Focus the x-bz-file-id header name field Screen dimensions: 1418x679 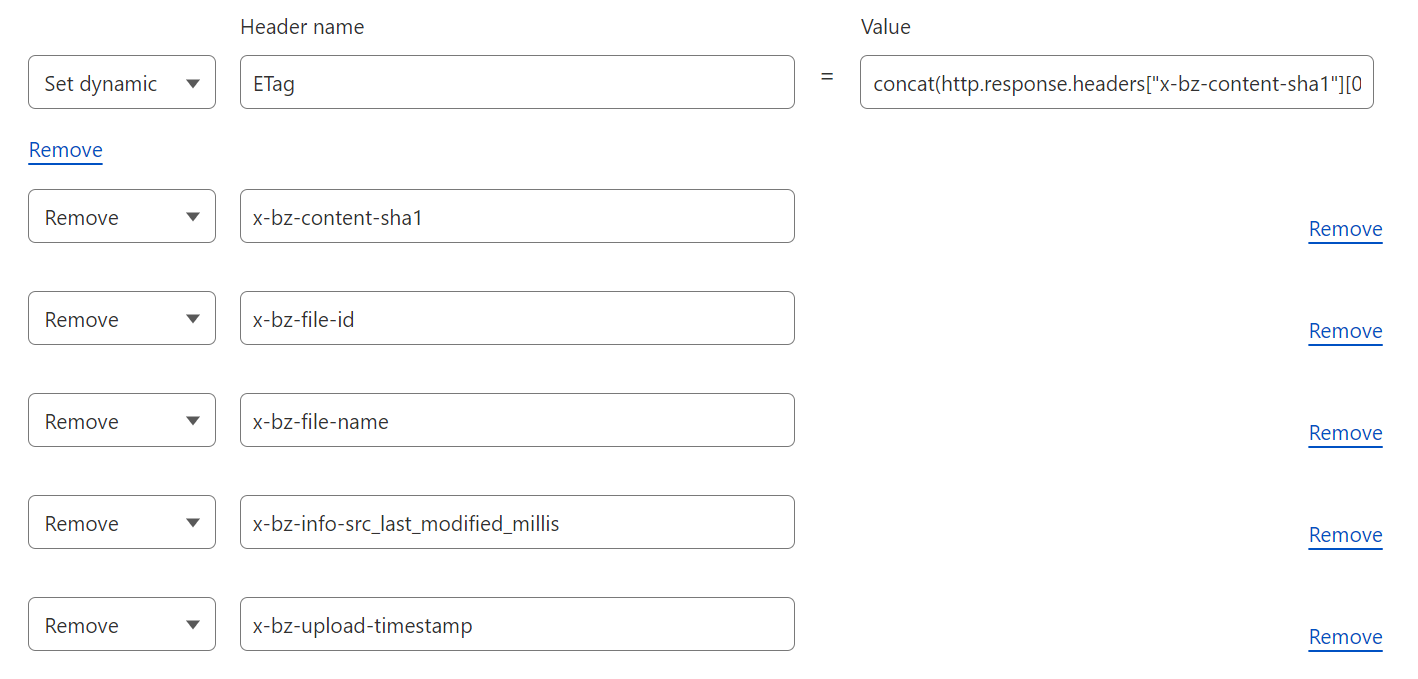517,319
